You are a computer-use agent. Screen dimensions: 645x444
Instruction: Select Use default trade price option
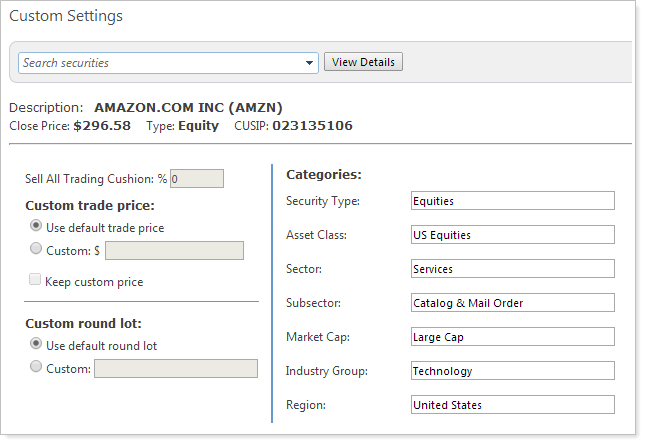click(x=37, y=227)
